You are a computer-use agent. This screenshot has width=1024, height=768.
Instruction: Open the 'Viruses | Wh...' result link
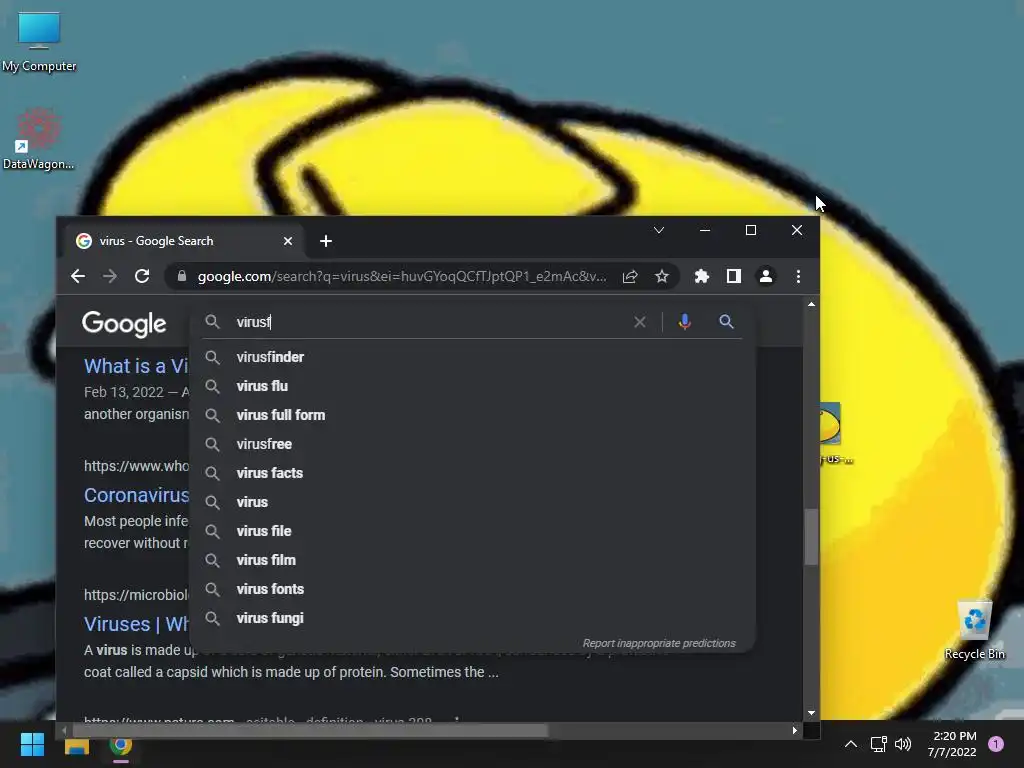pos(136,624)
